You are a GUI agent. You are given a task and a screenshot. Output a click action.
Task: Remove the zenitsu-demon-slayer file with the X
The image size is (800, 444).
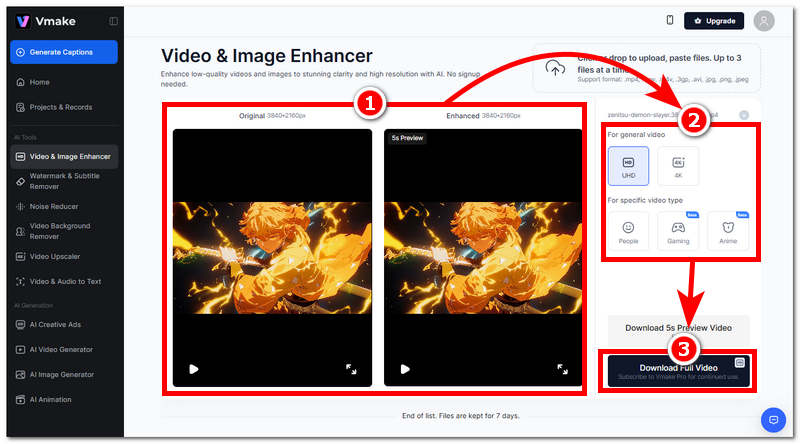click(x=744, y=115)
